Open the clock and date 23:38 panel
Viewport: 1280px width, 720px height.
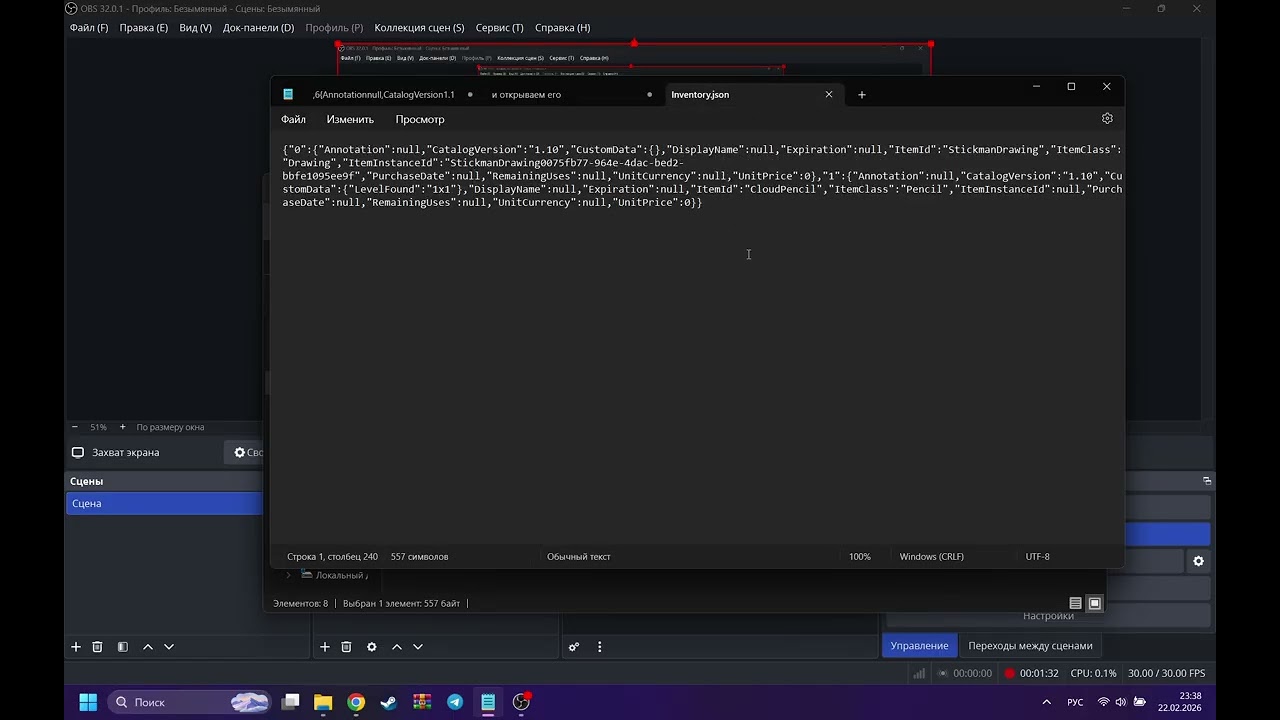tap(1180, 702)
